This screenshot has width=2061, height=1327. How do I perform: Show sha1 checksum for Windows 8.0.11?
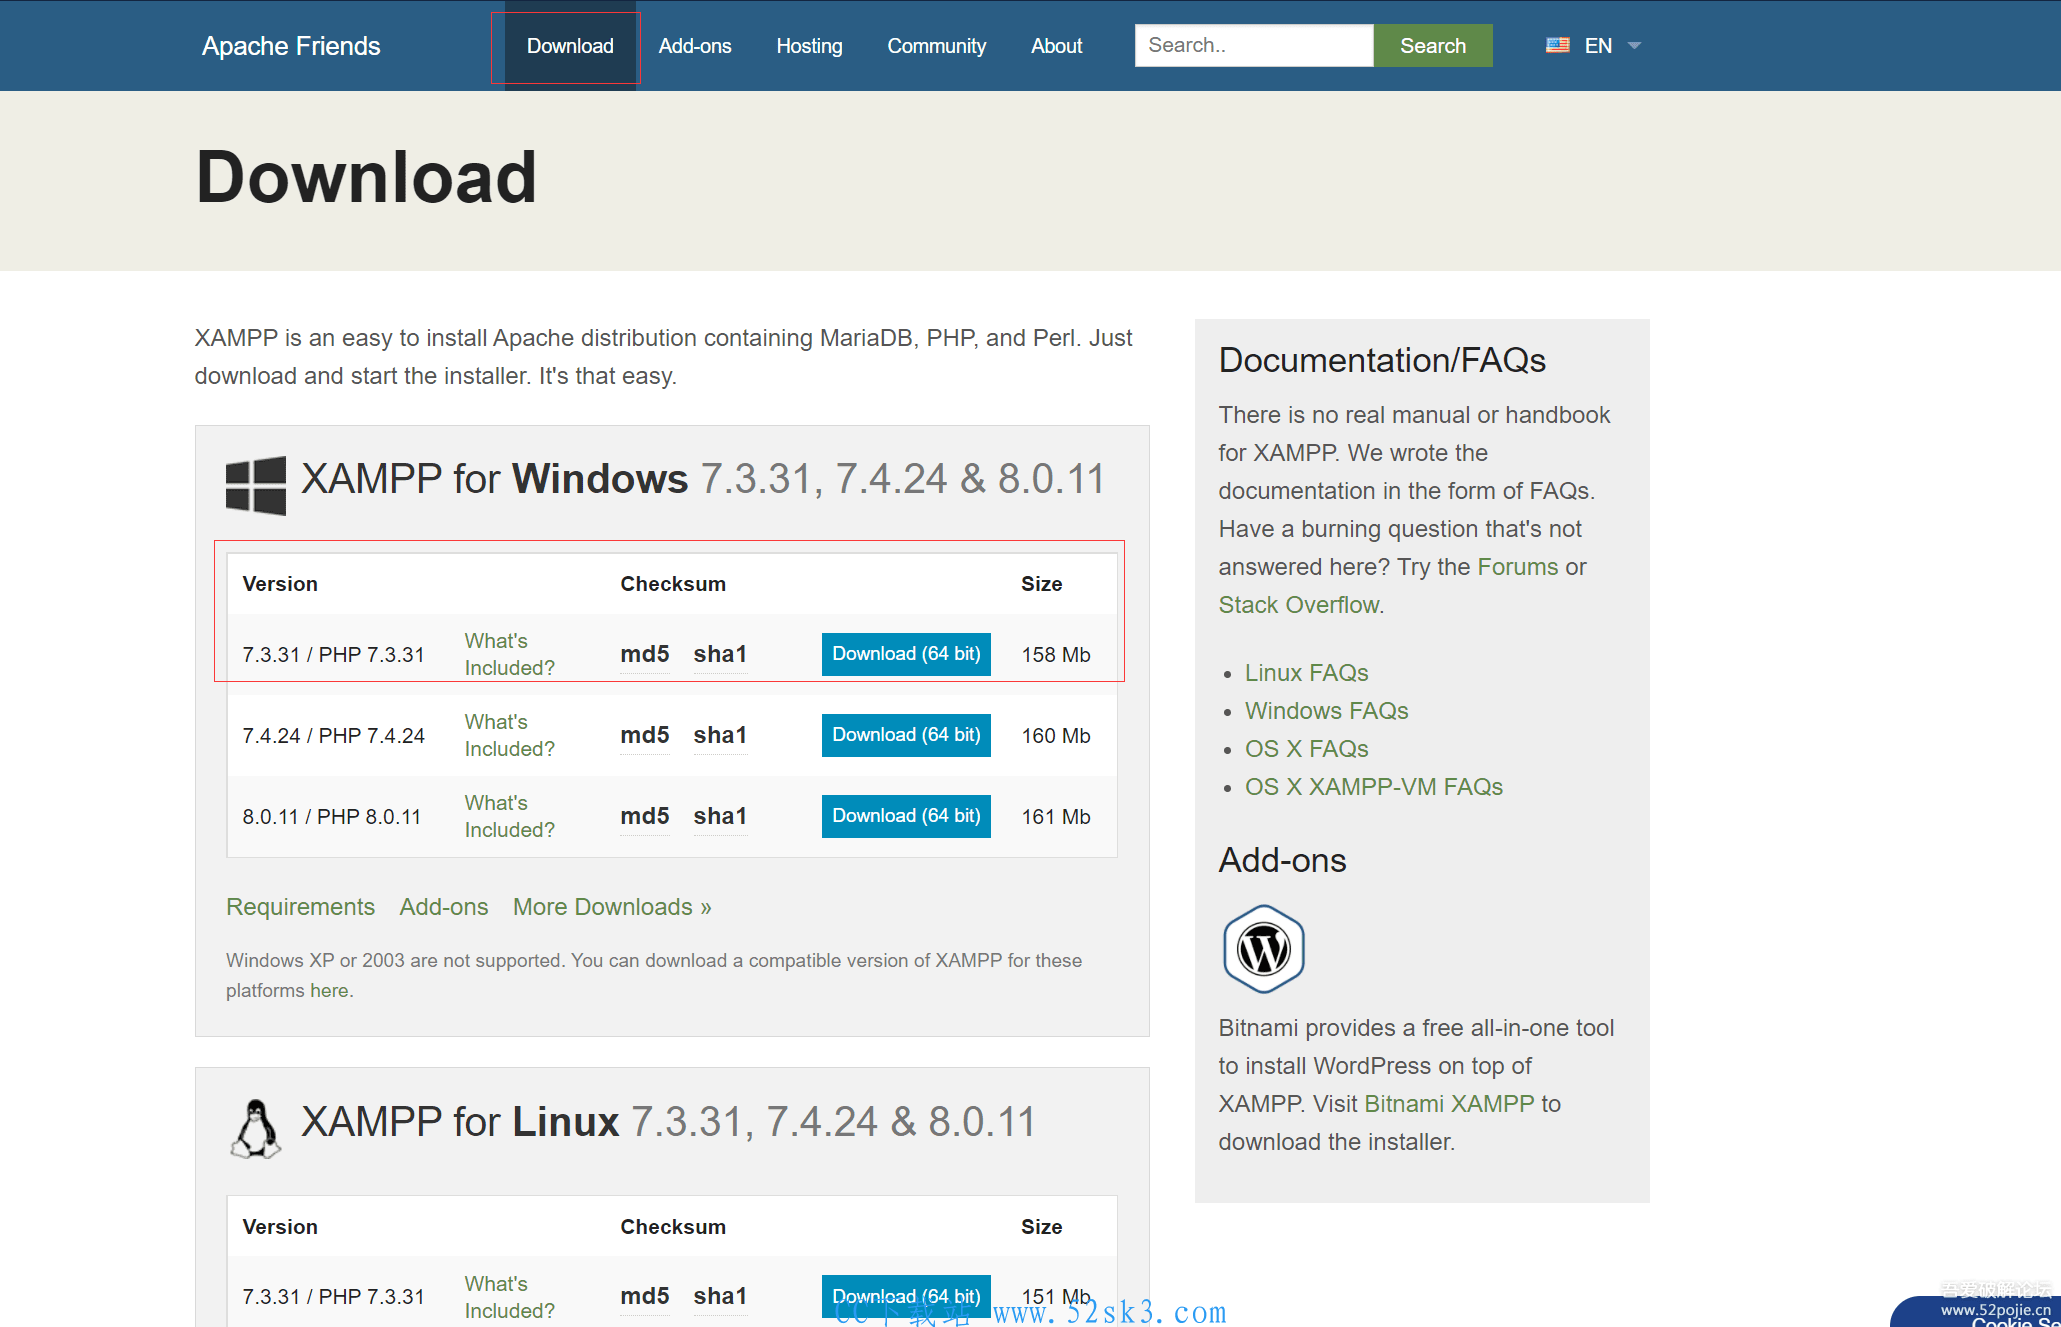(x=720, y=816)
